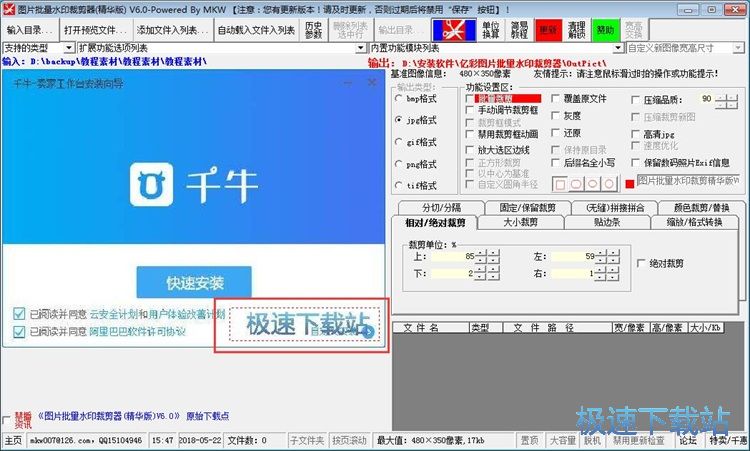Click the app icon in title bar

(x=9, y=9)
